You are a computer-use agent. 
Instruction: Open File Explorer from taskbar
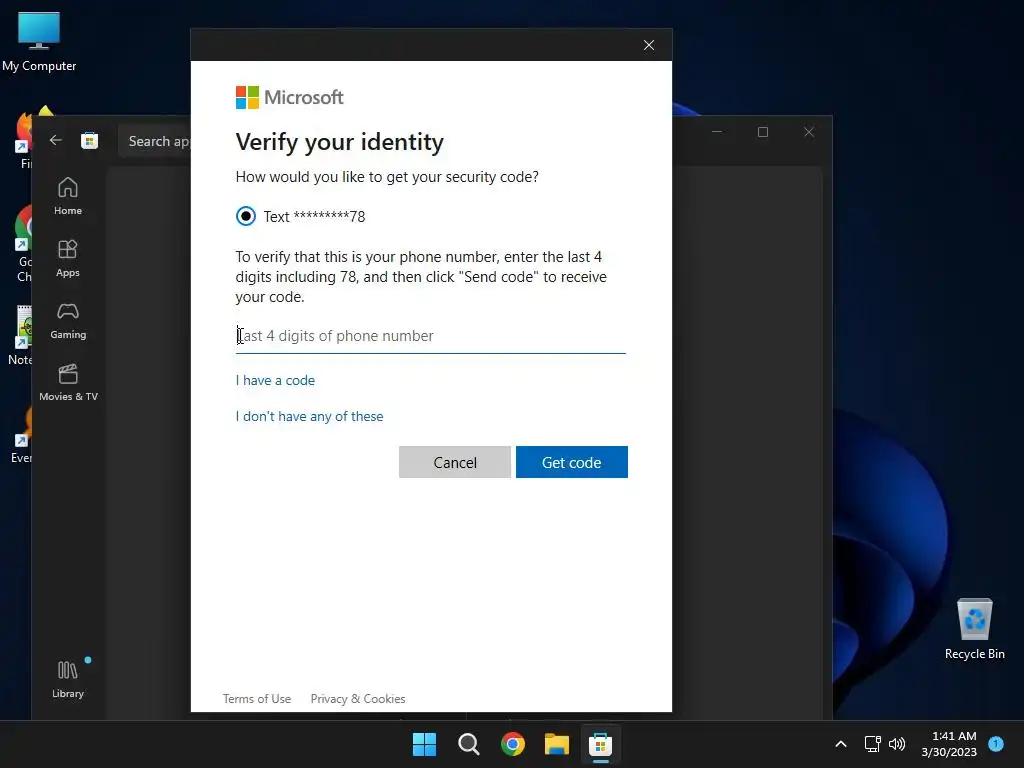[x=557, y=744]
